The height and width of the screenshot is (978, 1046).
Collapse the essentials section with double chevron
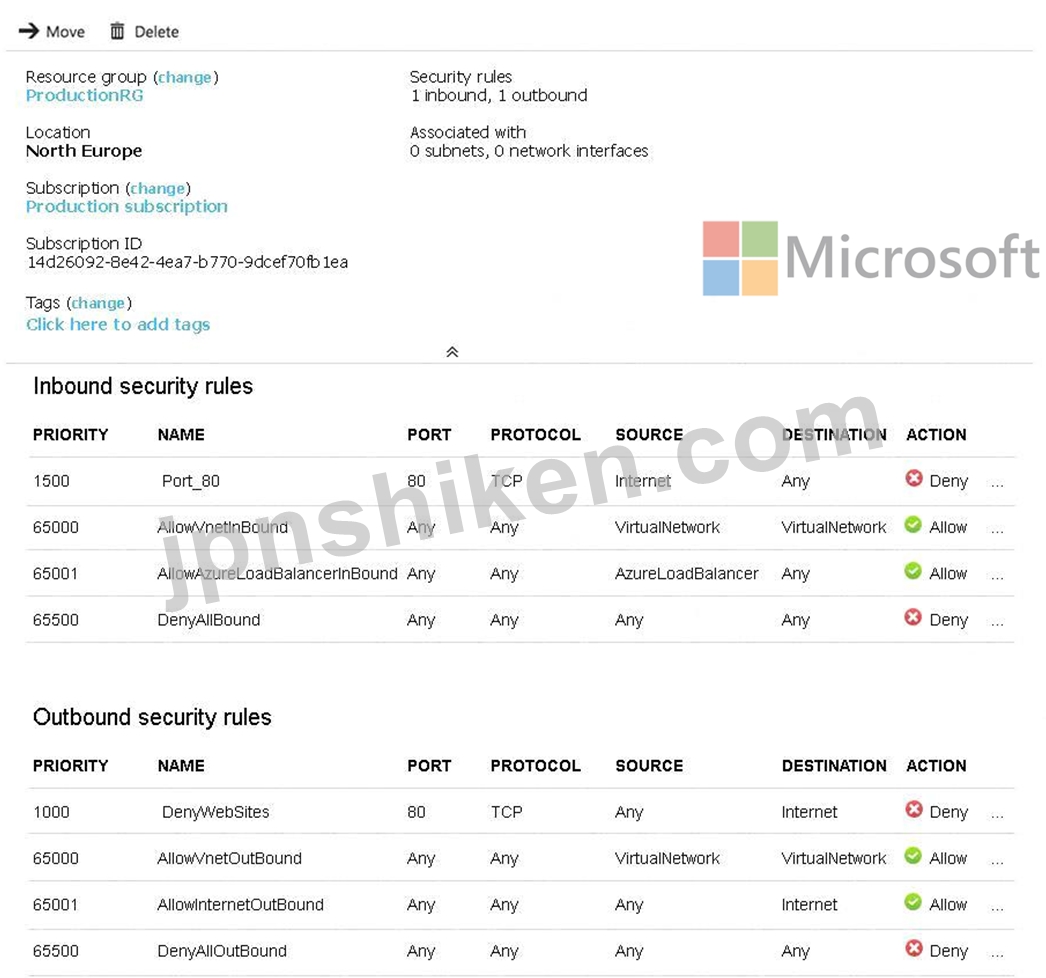point(452,352)
